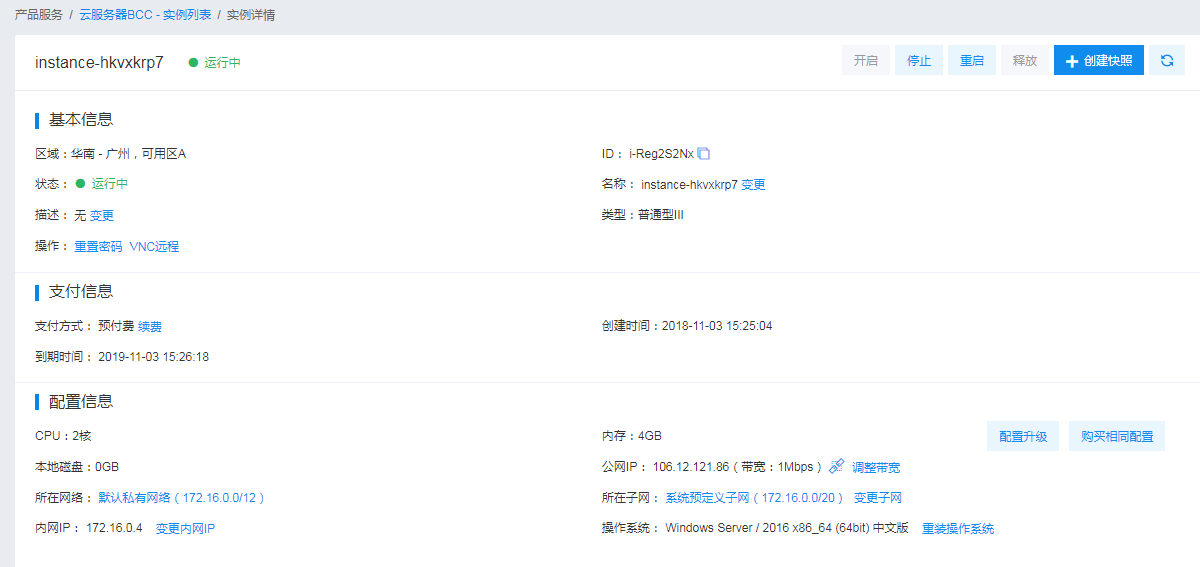
Task: Click the 释放 button
Action: coord(1024,61)
